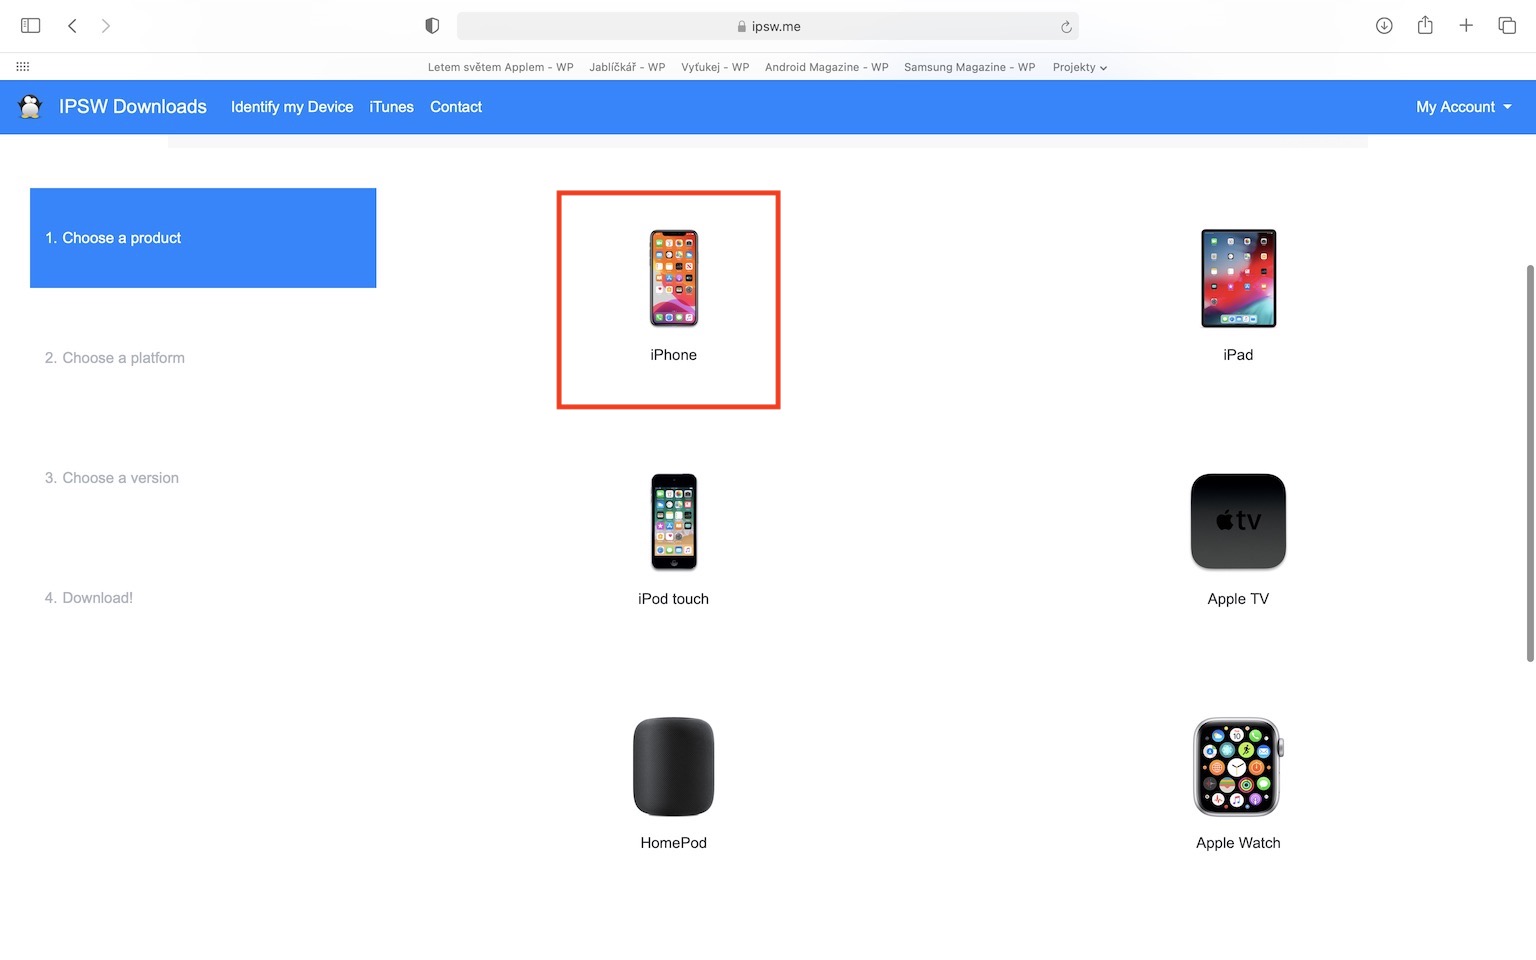
Task: Click the Apple Watch text label
Action: (1238, 843)
